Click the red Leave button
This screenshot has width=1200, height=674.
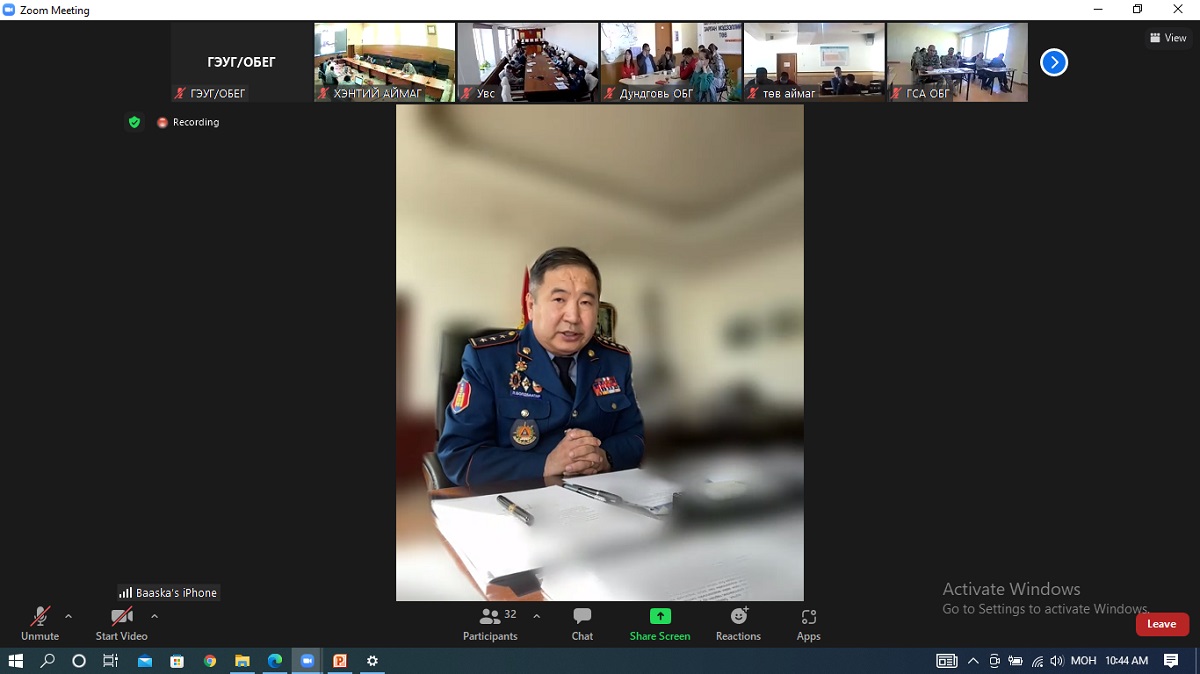[x=1161, y=624]
